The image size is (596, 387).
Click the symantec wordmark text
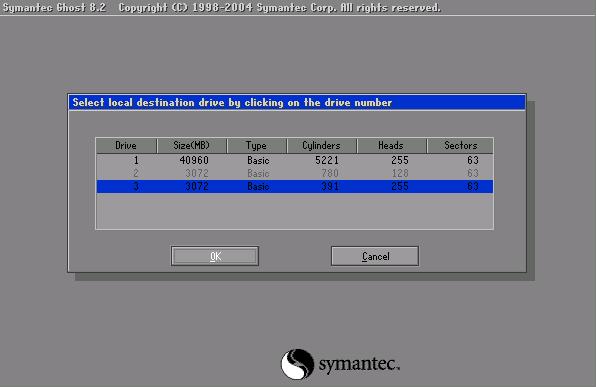359,364
